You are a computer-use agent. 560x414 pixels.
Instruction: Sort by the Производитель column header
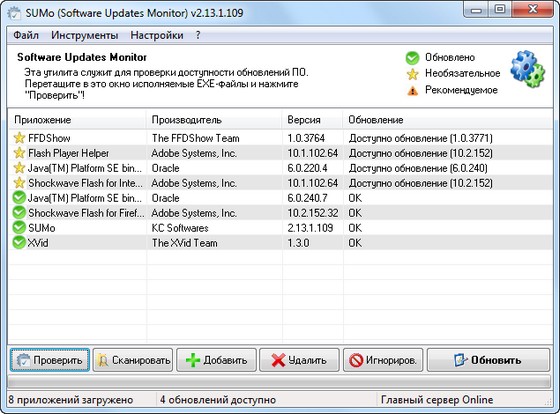coord(214,120)
